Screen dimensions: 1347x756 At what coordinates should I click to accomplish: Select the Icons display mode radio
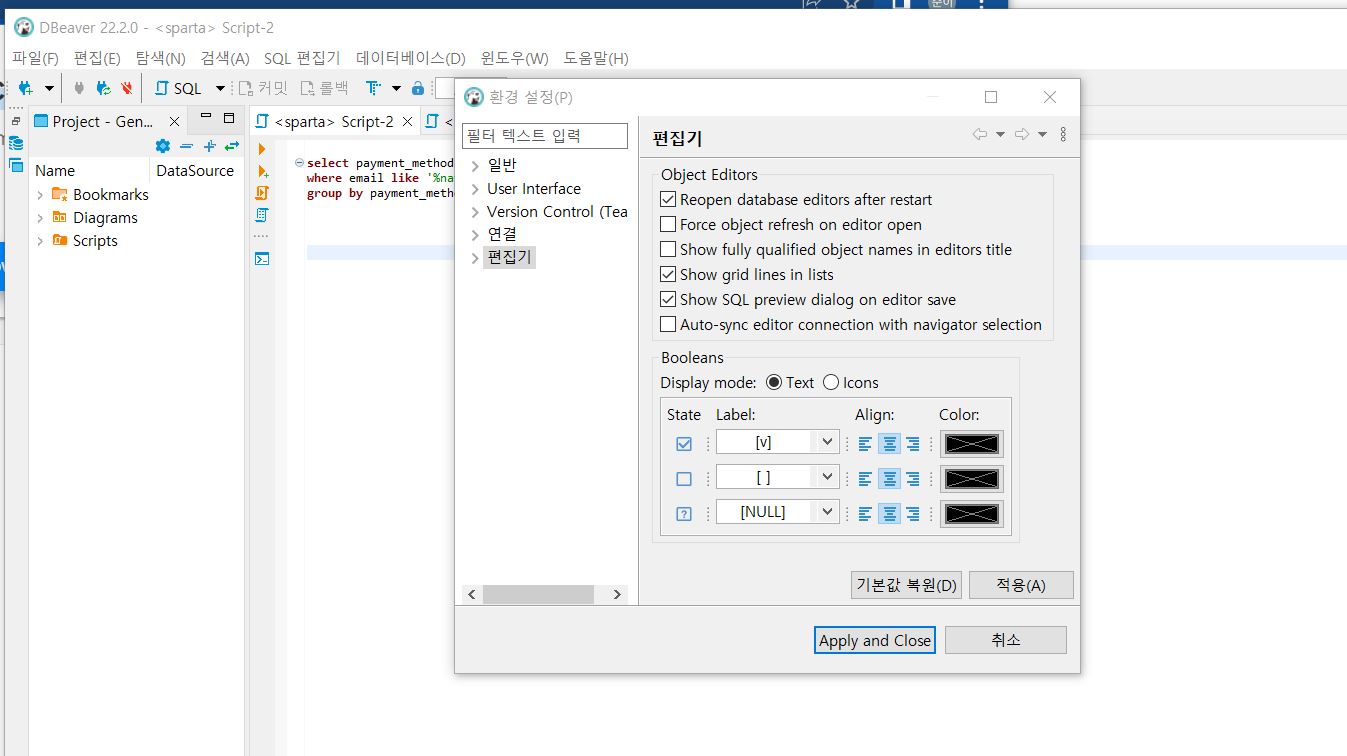(832, 383)
